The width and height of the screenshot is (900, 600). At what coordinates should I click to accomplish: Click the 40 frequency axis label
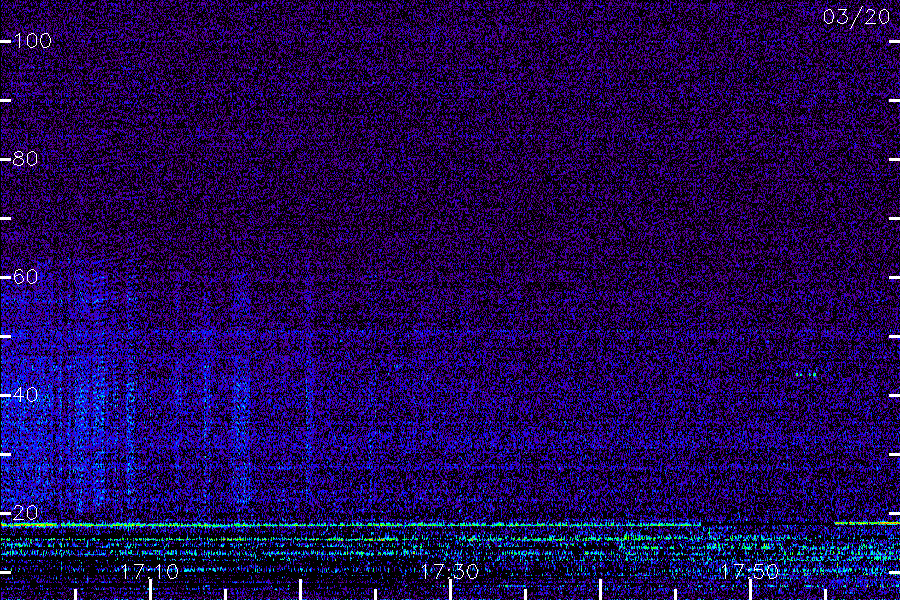click(x=25, y=395)
